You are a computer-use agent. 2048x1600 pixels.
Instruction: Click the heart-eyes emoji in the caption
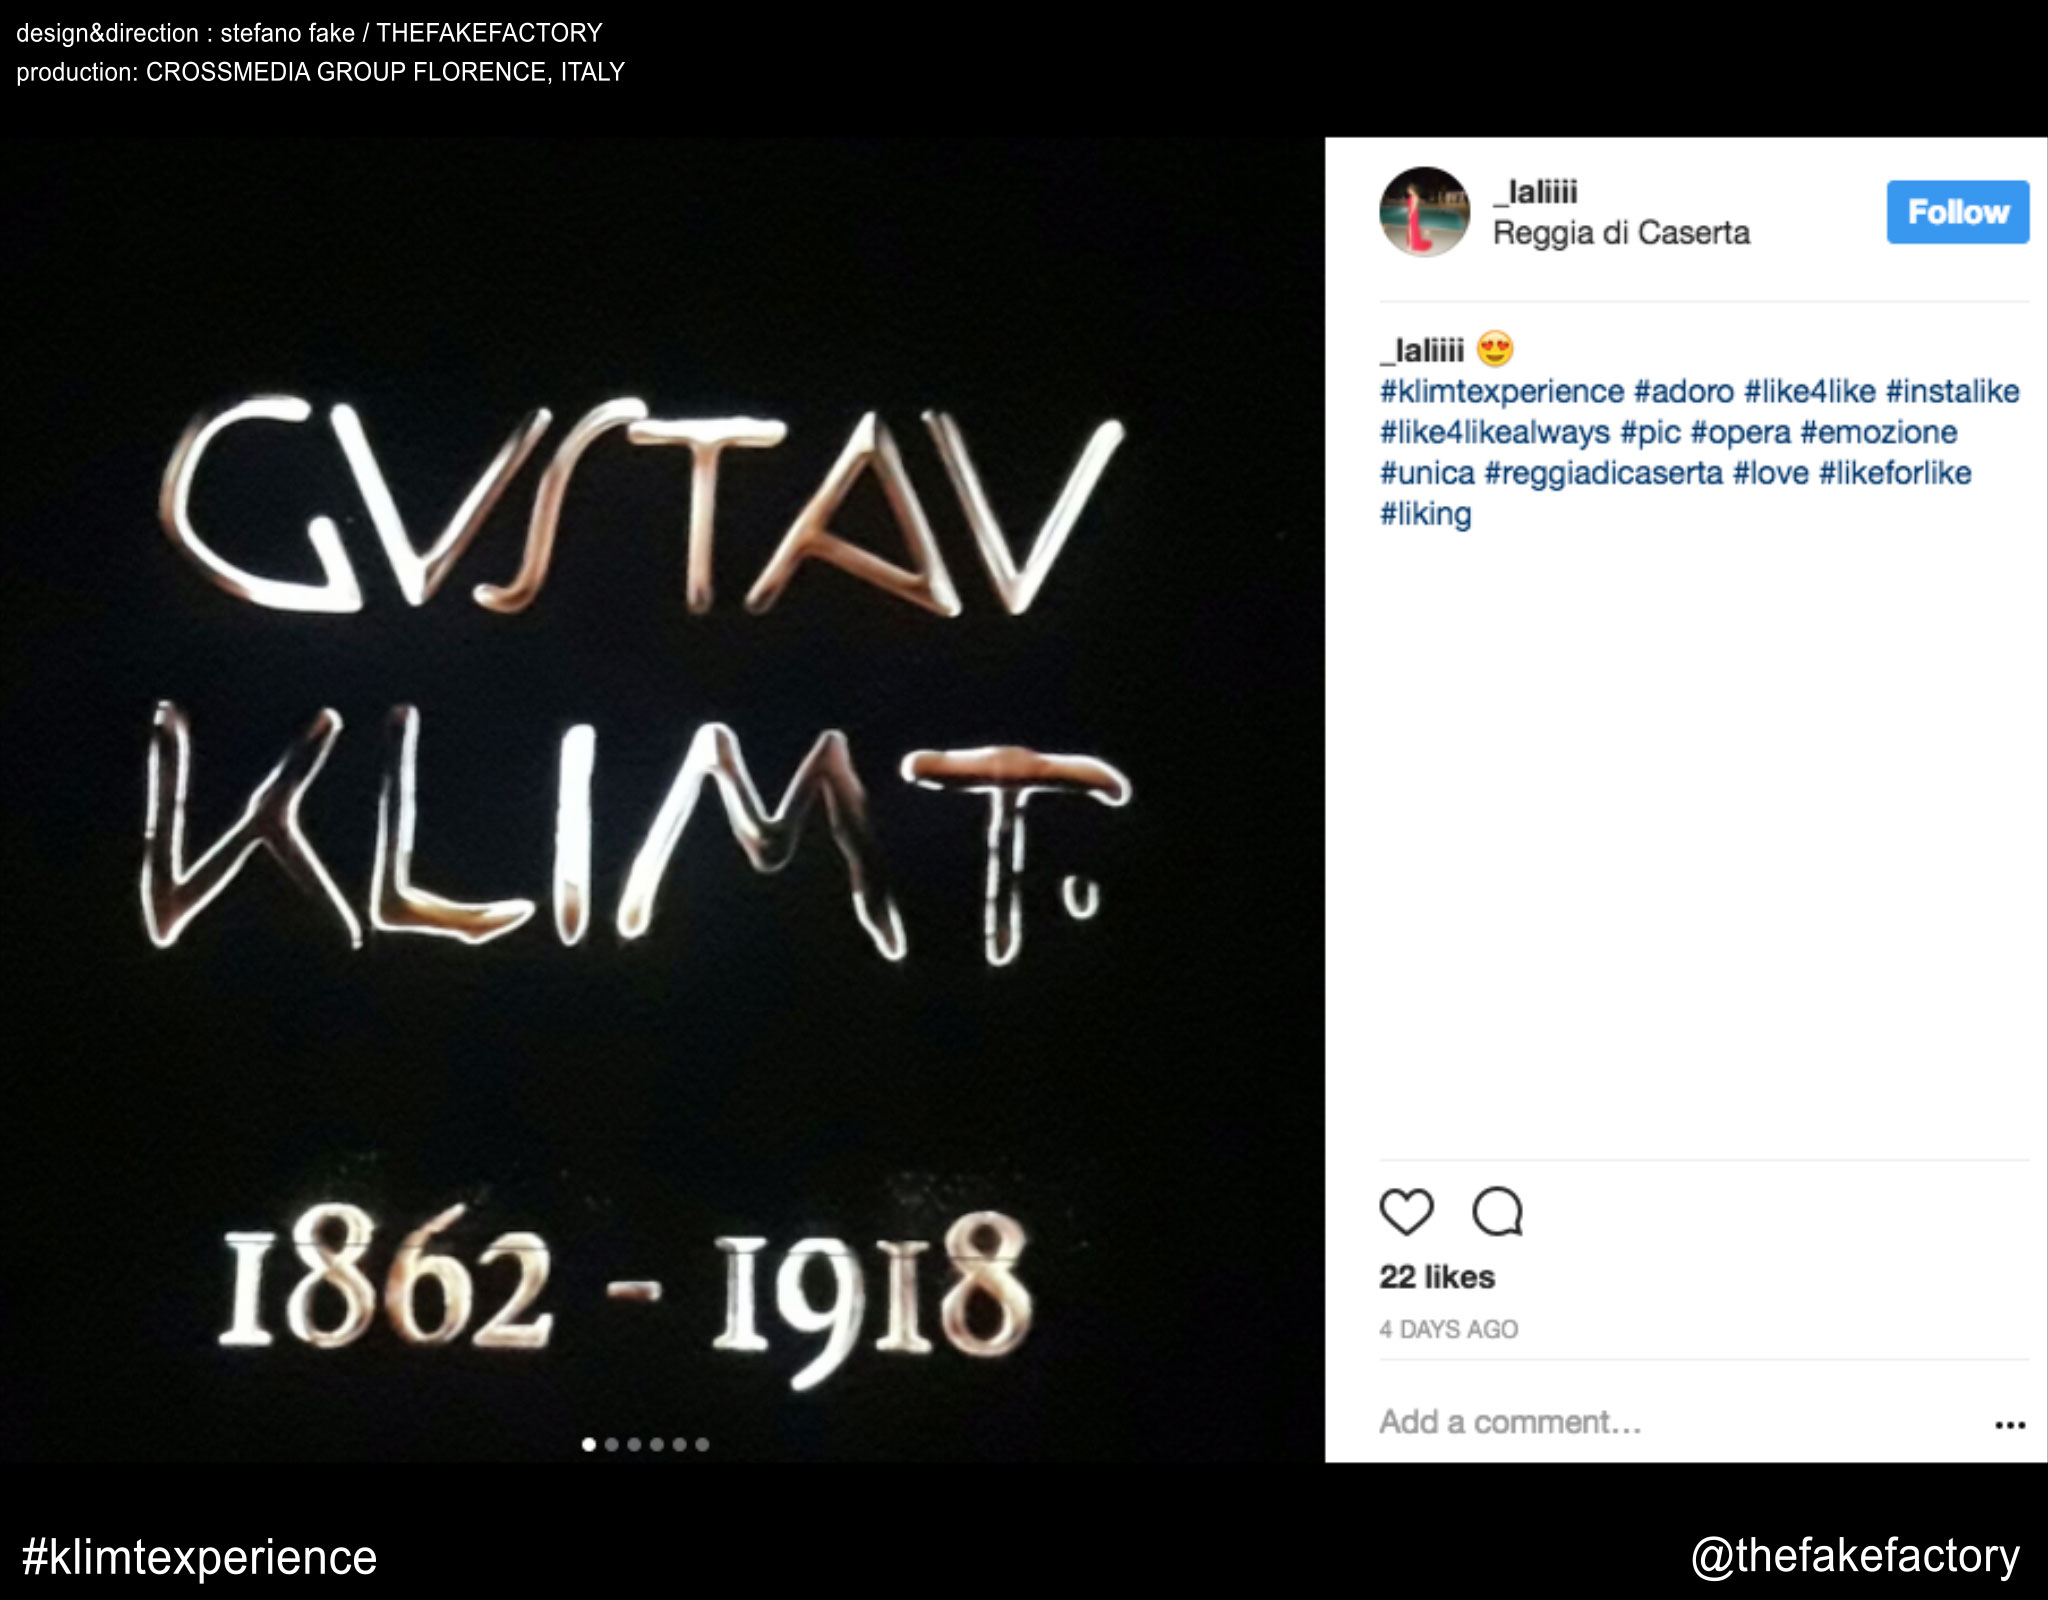1495,349
